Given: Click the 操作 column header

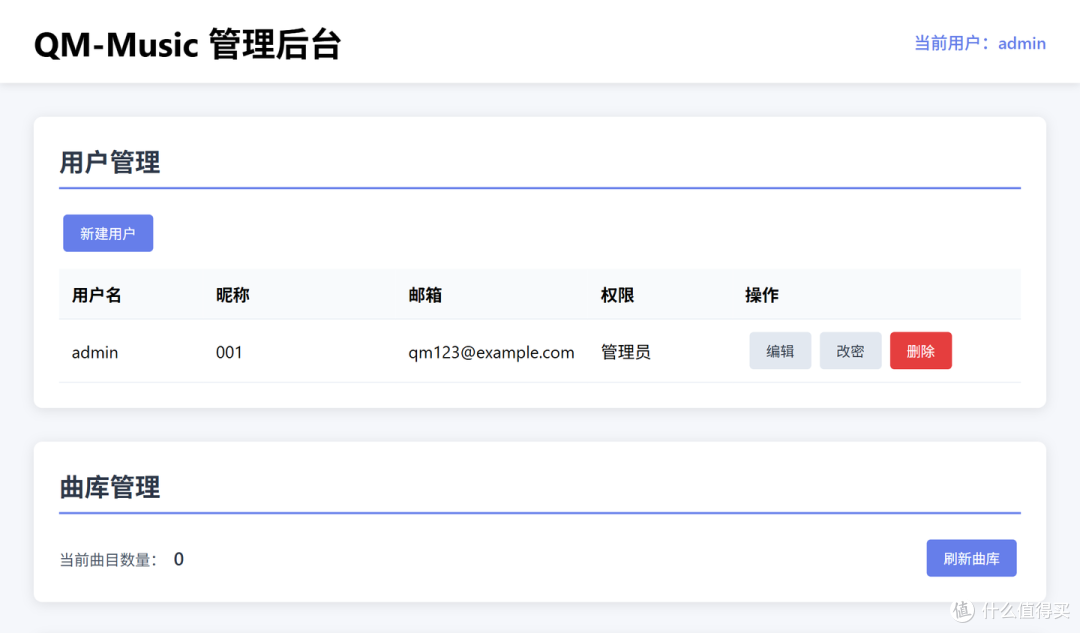Looking at the screenshot, I should (x=761, y=295).
